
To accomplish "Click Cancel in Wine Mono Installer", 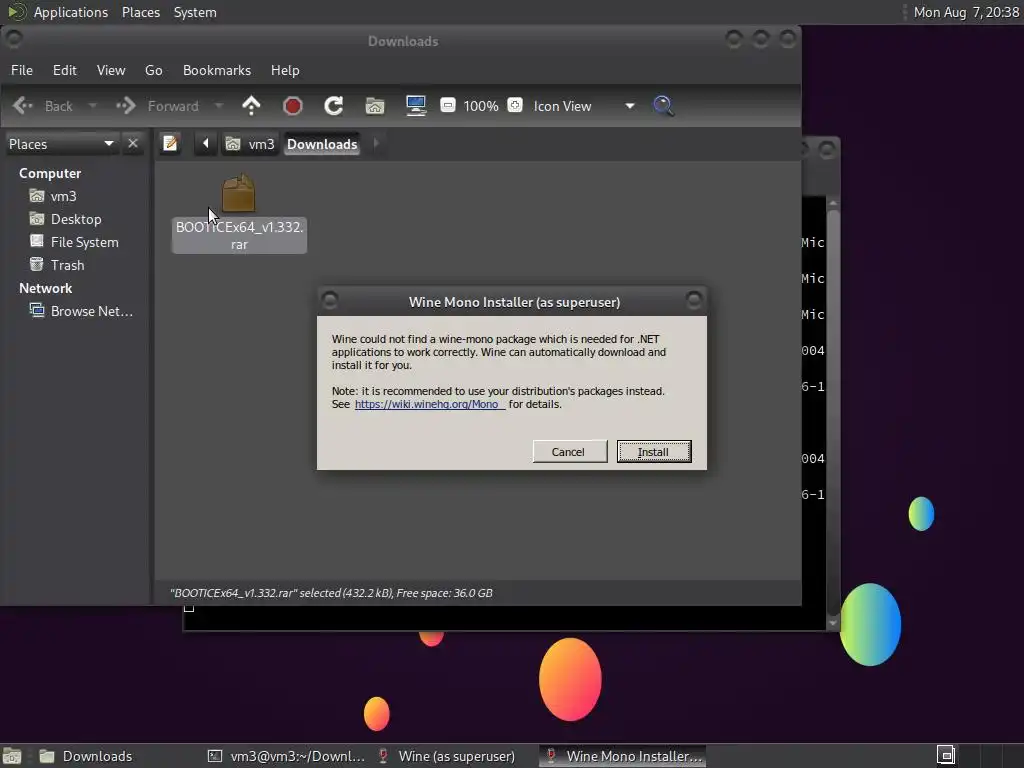I will coord(569,452).
